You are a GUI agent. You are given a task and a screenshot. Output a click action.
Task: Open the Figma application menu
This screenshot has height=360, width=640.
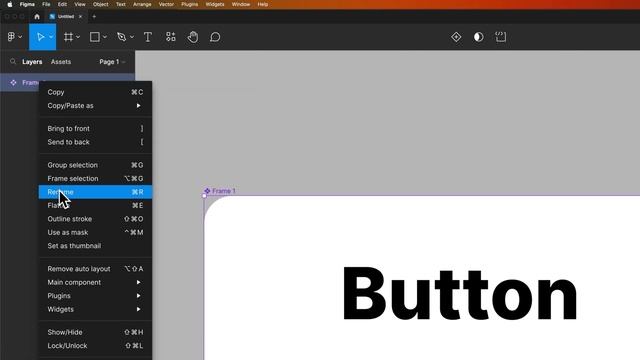27,4
